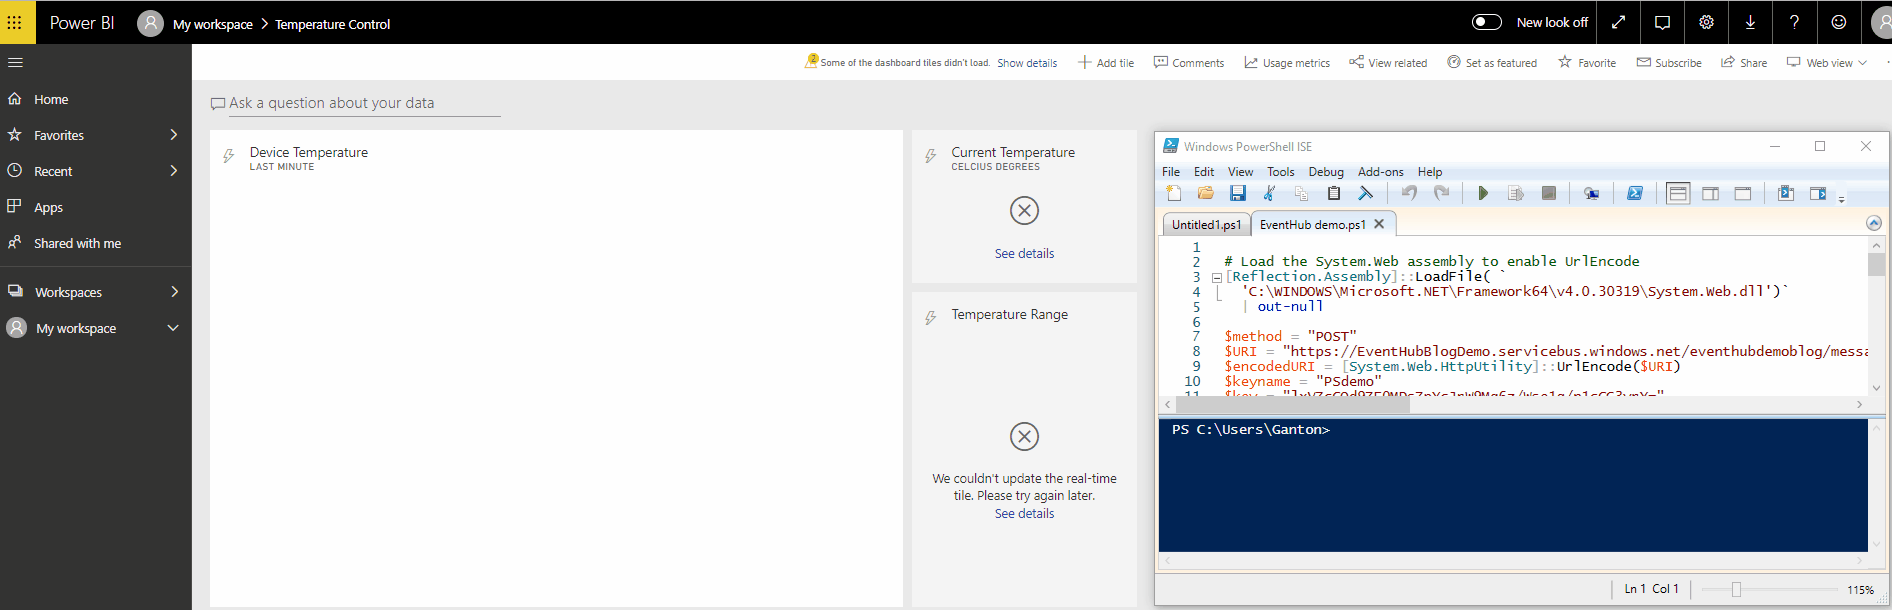Clear the console pane icon
The image size is (1892, 610).
1366,193
